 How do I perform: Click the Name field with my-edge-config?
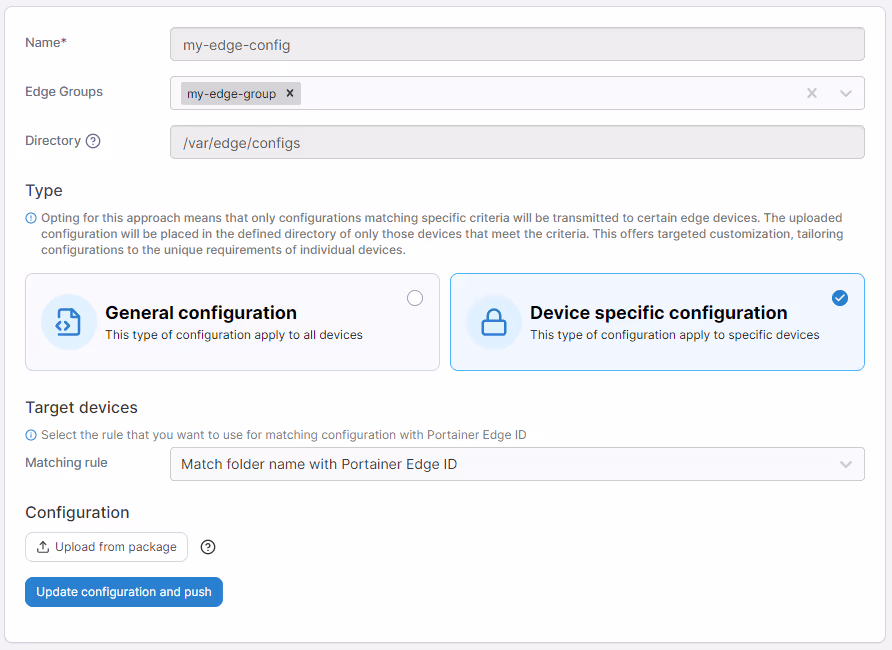517,44
